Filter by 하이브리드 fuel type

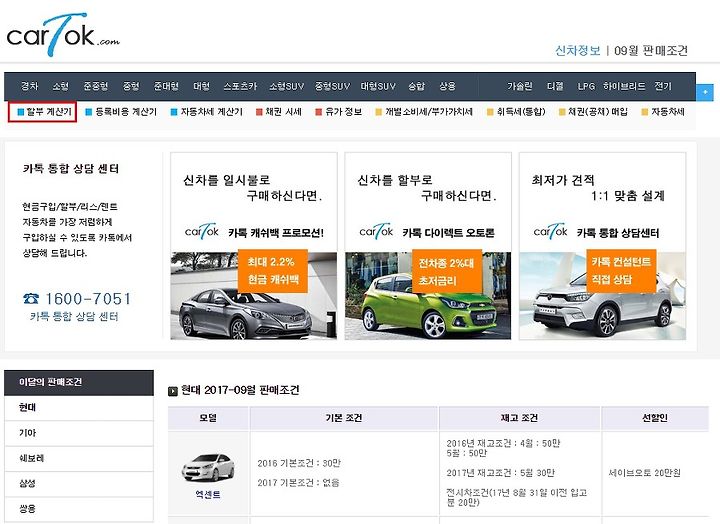click(x=624, y=86)
